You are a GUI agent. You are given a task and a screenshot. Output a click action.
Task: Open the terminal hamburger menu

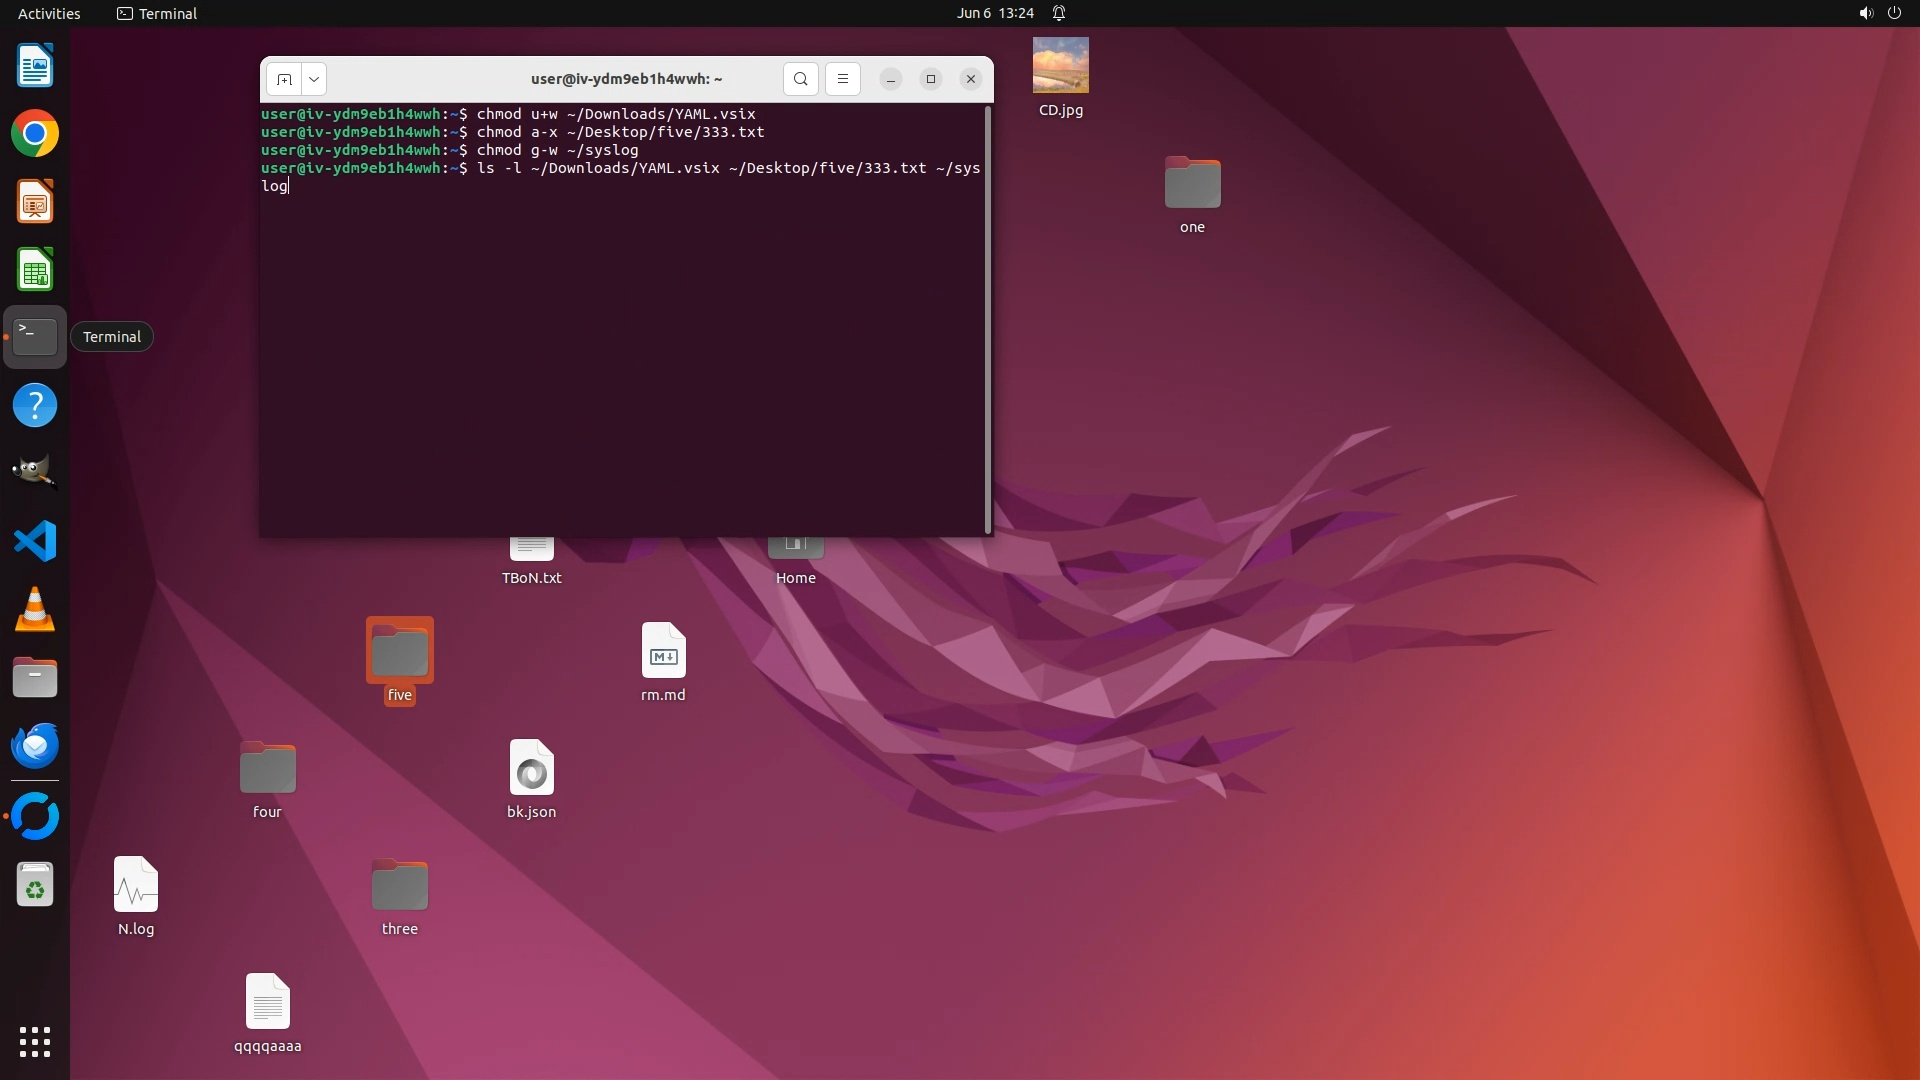coord(843,79)
